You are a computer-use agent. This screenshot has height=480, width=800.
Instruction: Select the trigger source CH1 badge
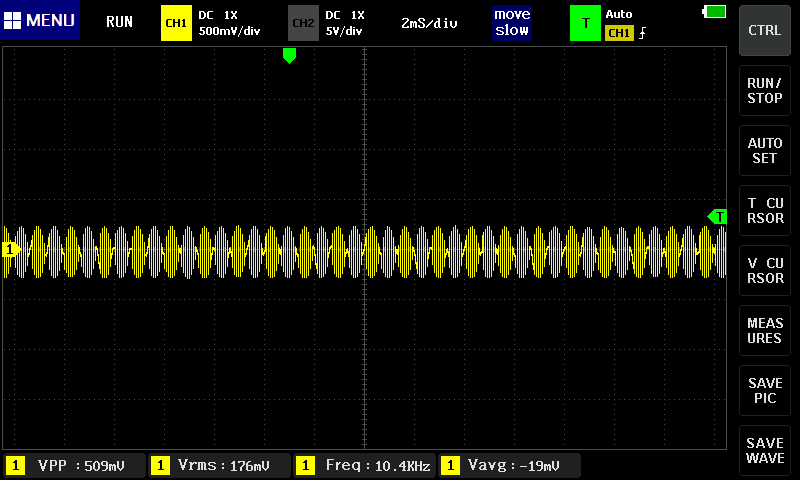point(619,33)
